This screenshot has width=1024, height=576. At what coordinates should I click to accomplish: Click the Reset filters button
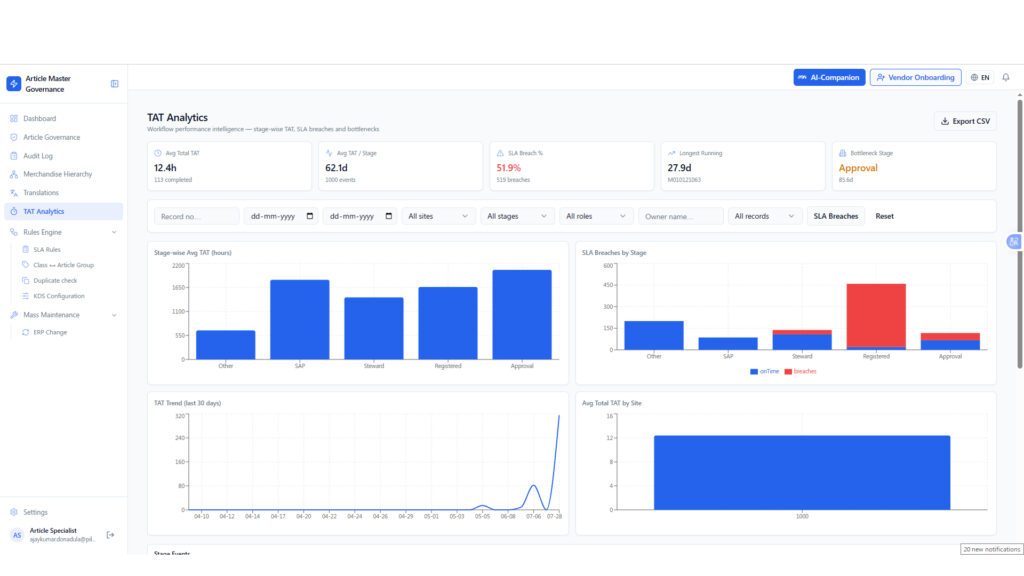pyautogui.click(x=884, y=216)
